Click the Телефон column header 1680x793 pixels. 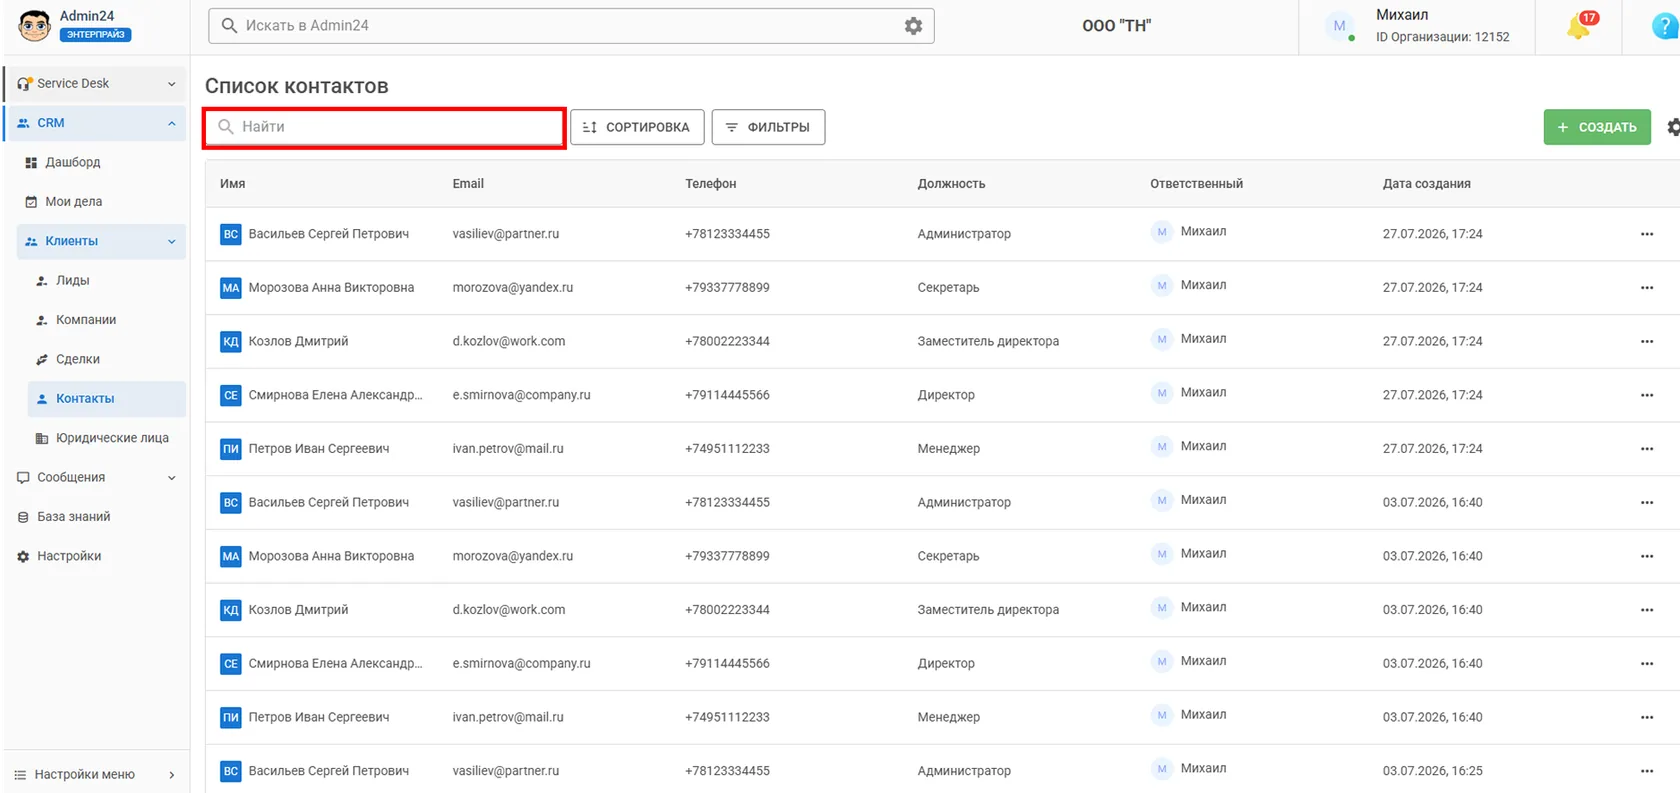(x=711, y=184)
